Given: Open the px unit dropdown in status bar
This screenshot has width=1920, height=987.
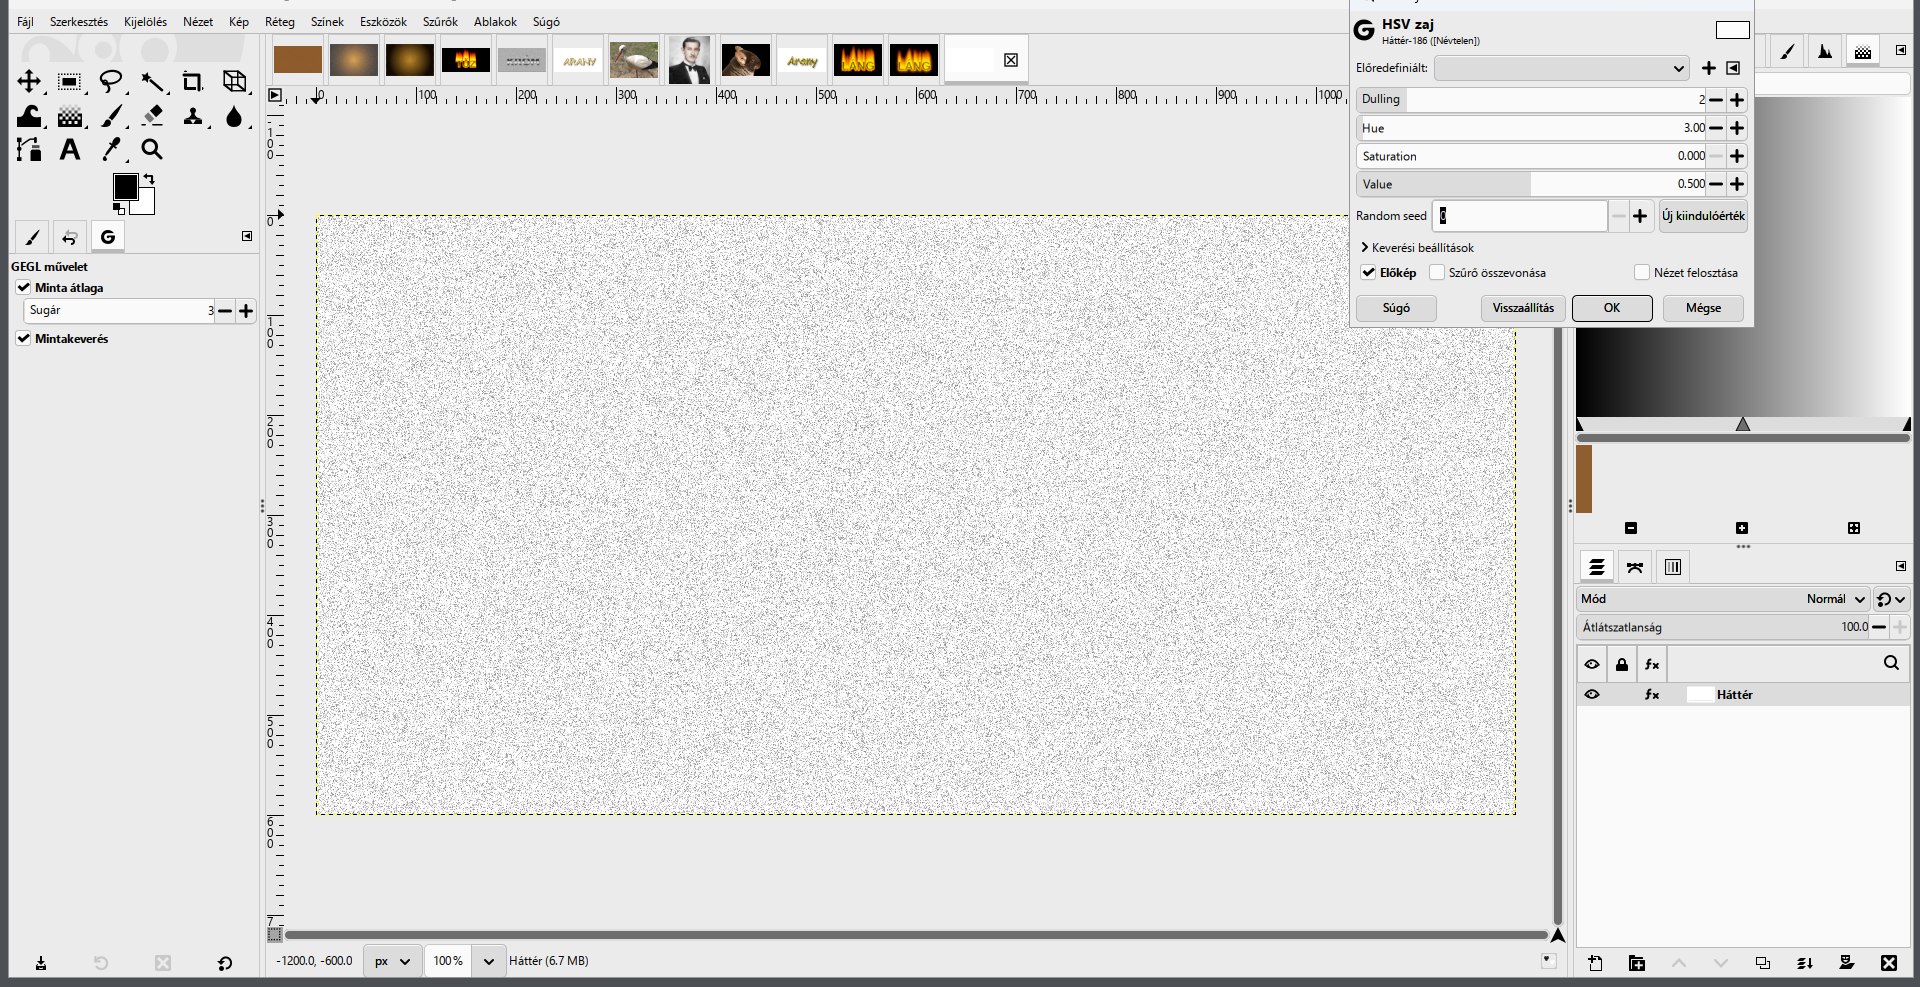Looking at the screenshot, I should pos(391,961).
